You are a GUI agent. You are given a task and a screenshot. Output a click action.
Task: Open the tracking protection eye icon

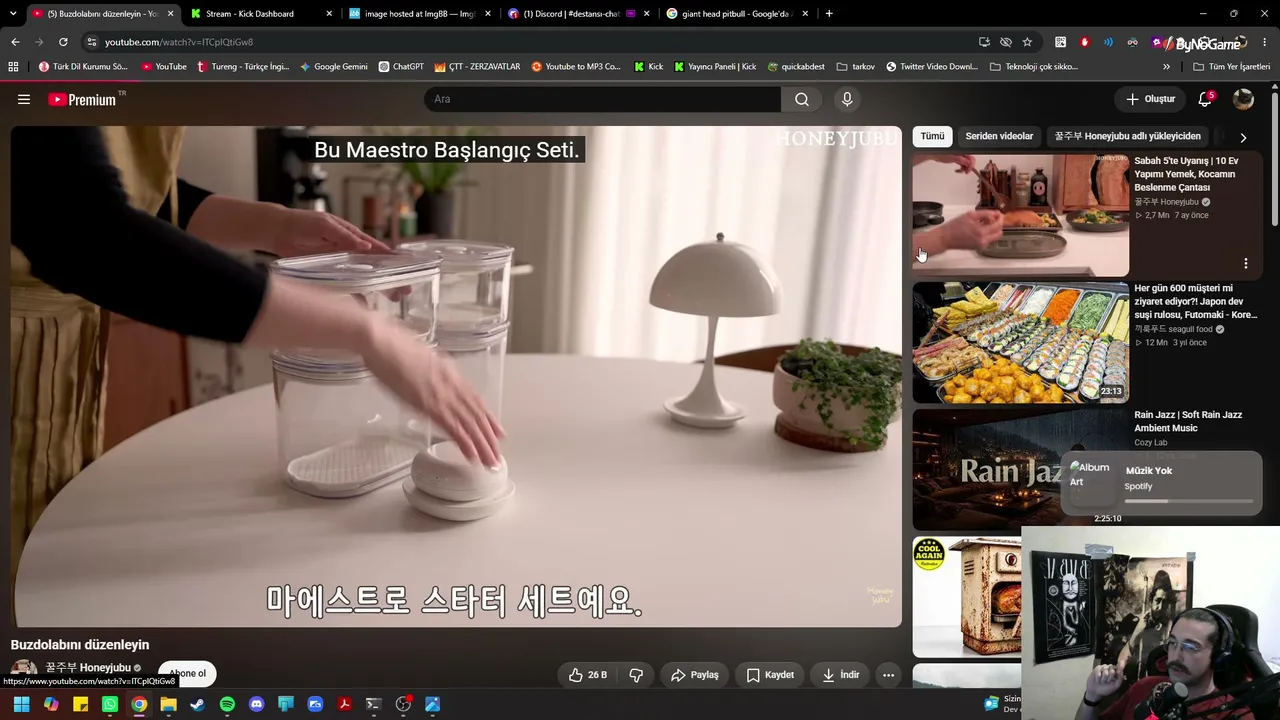[1006, 42]
